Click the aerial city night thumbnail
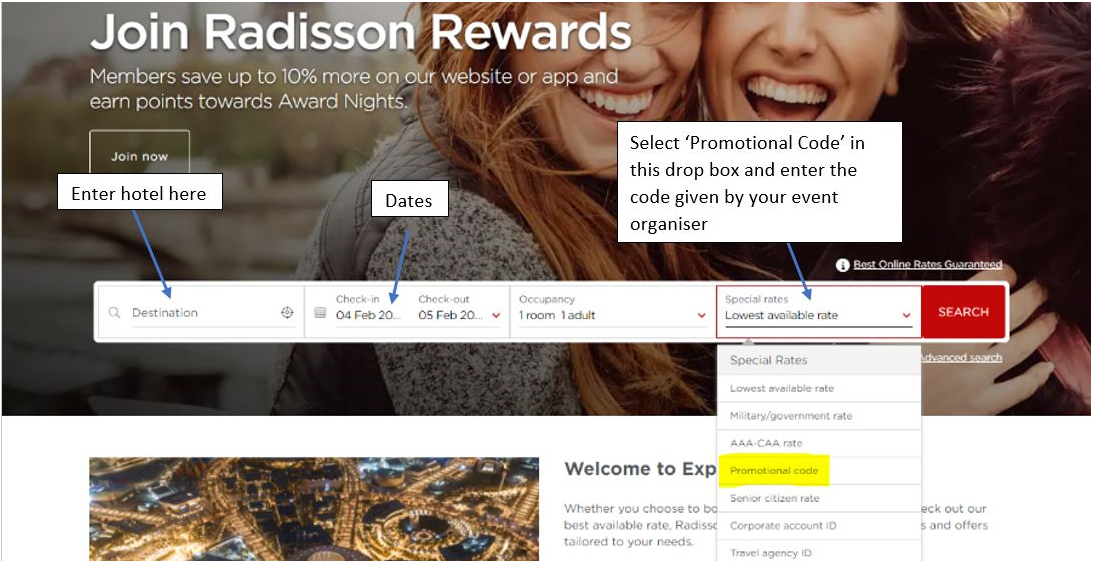 [x=314, y=509]
